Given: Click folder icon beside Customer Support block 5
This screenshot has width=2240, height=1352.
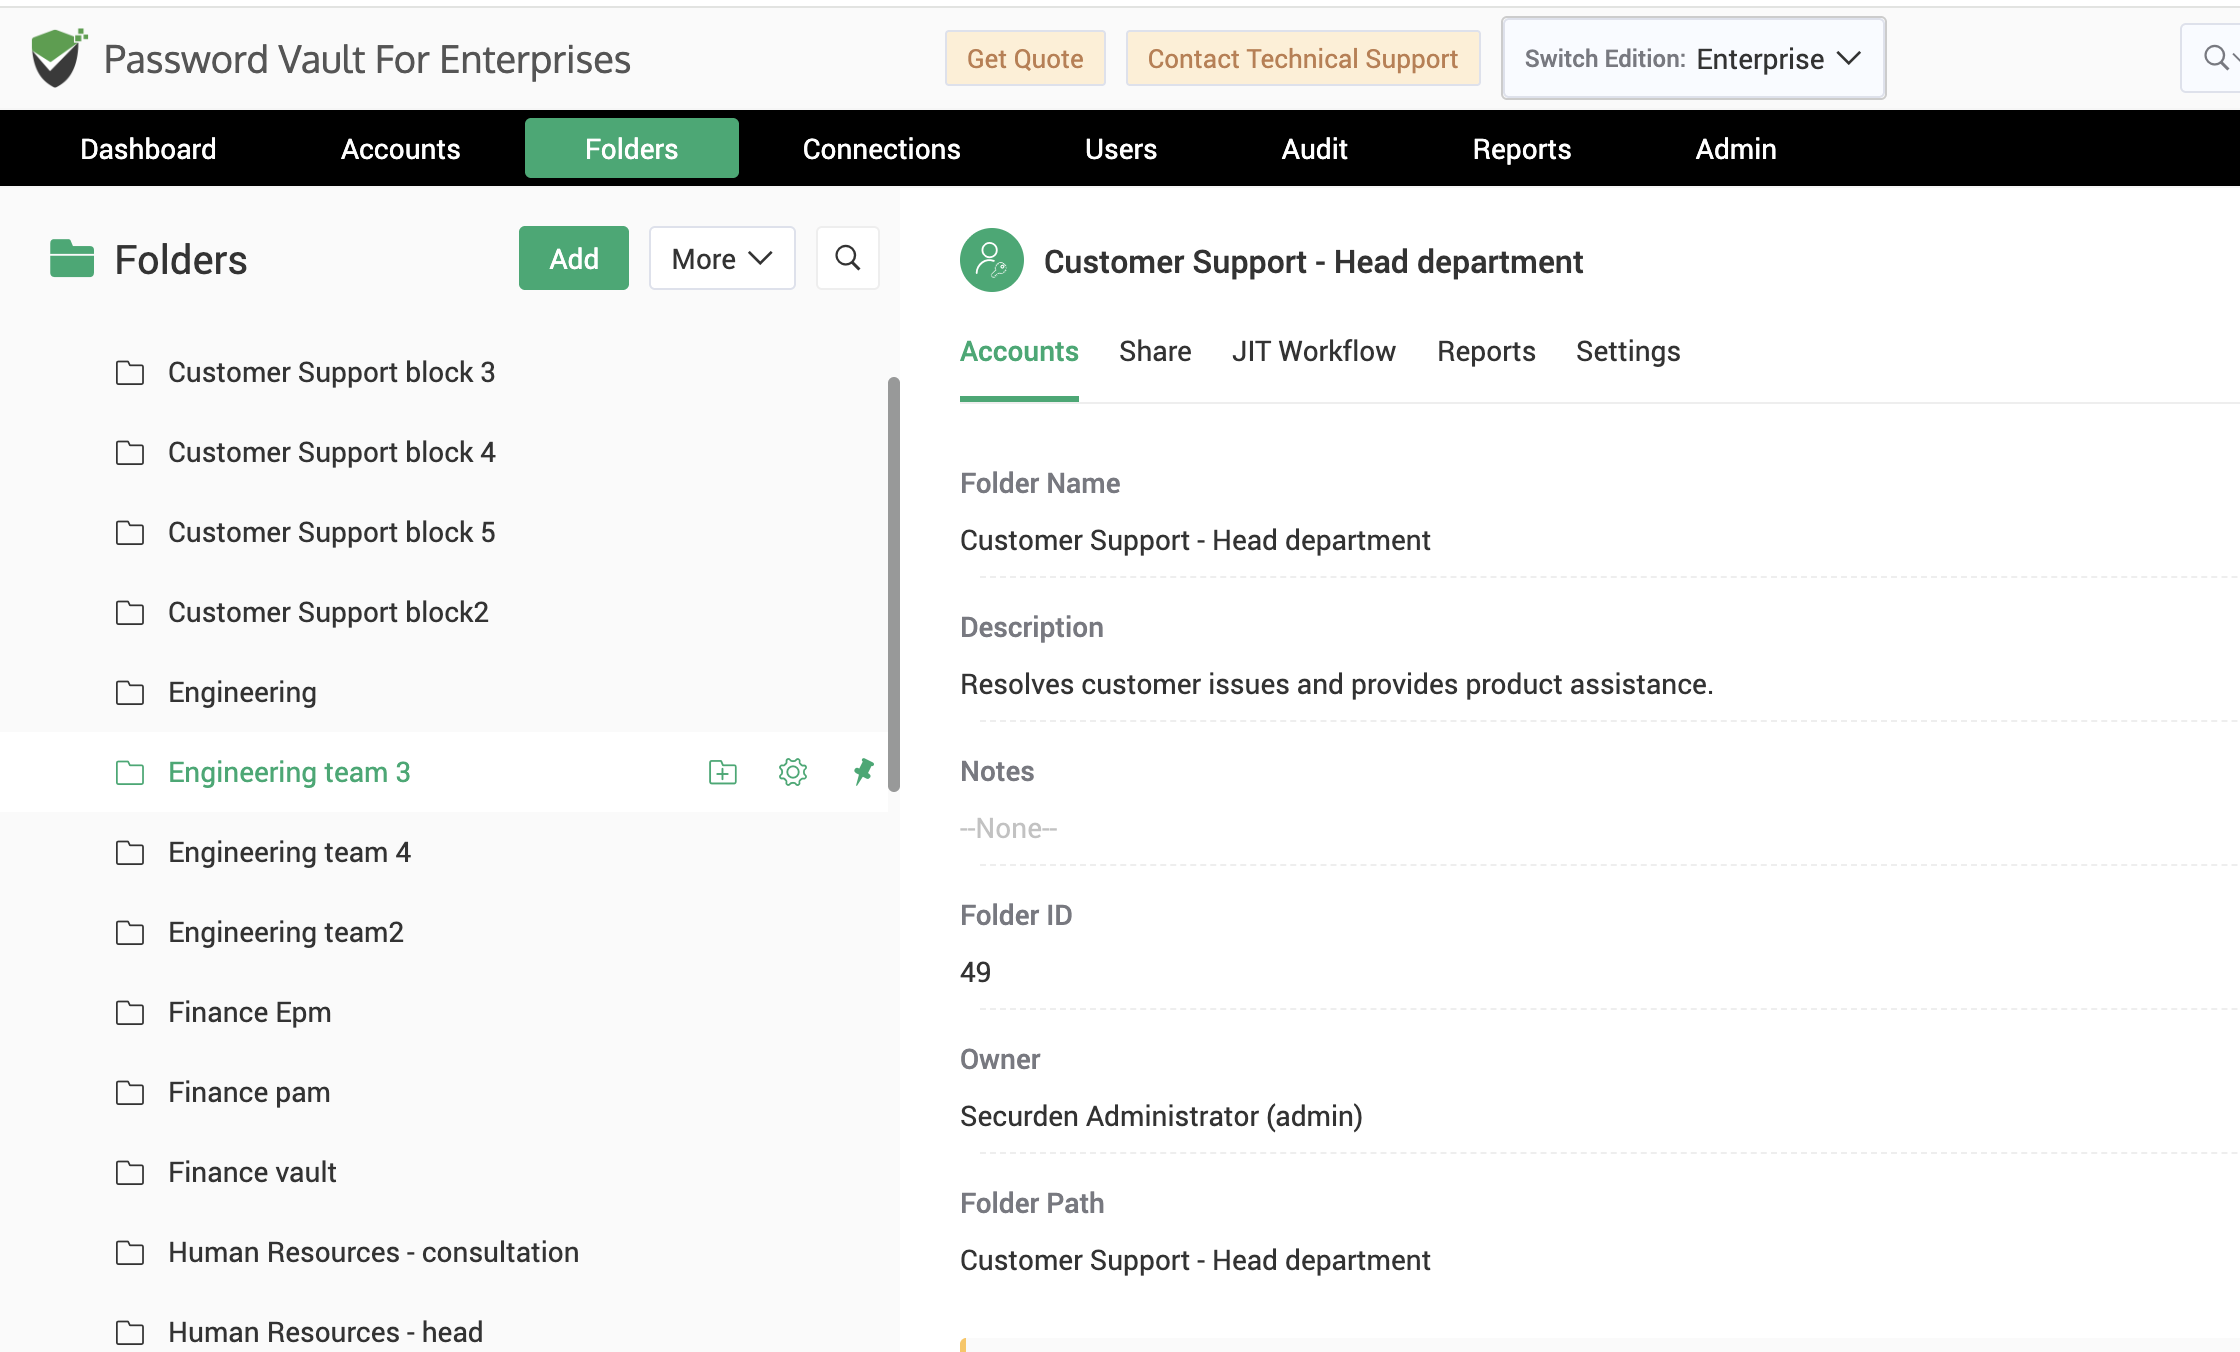Looking at the screenshot, I should (130, 532).
